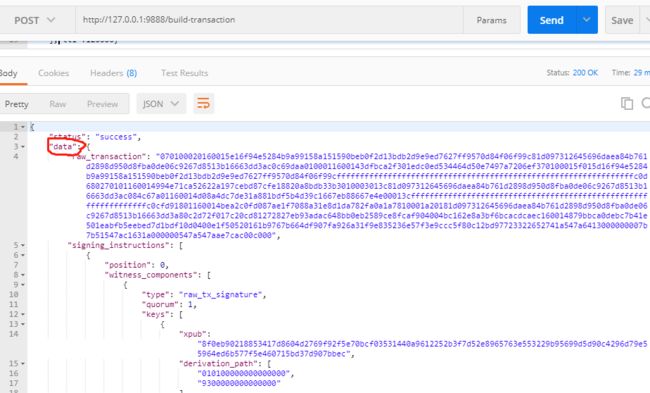Collapse the JSON root at line 1
Screen dimensions: 650x393
tap(23, 127)
